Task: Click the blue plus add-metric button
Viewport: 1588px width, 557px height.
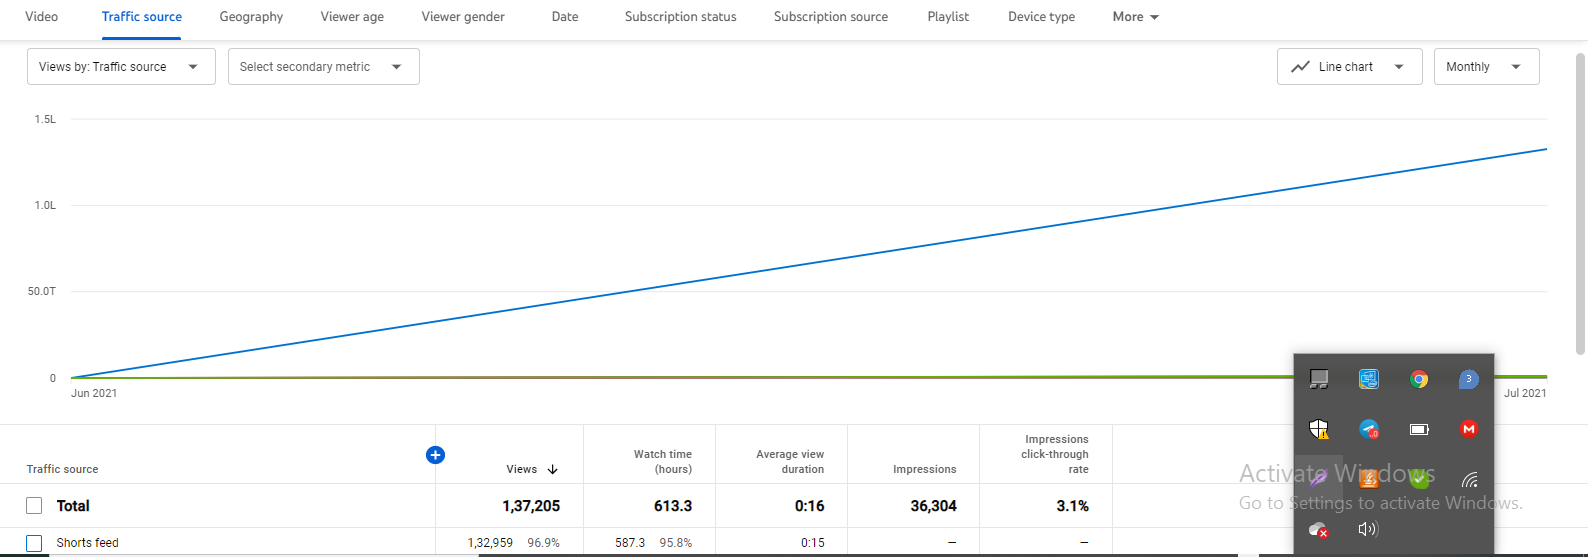Action: pyautogui.click(x=435, y=455)
